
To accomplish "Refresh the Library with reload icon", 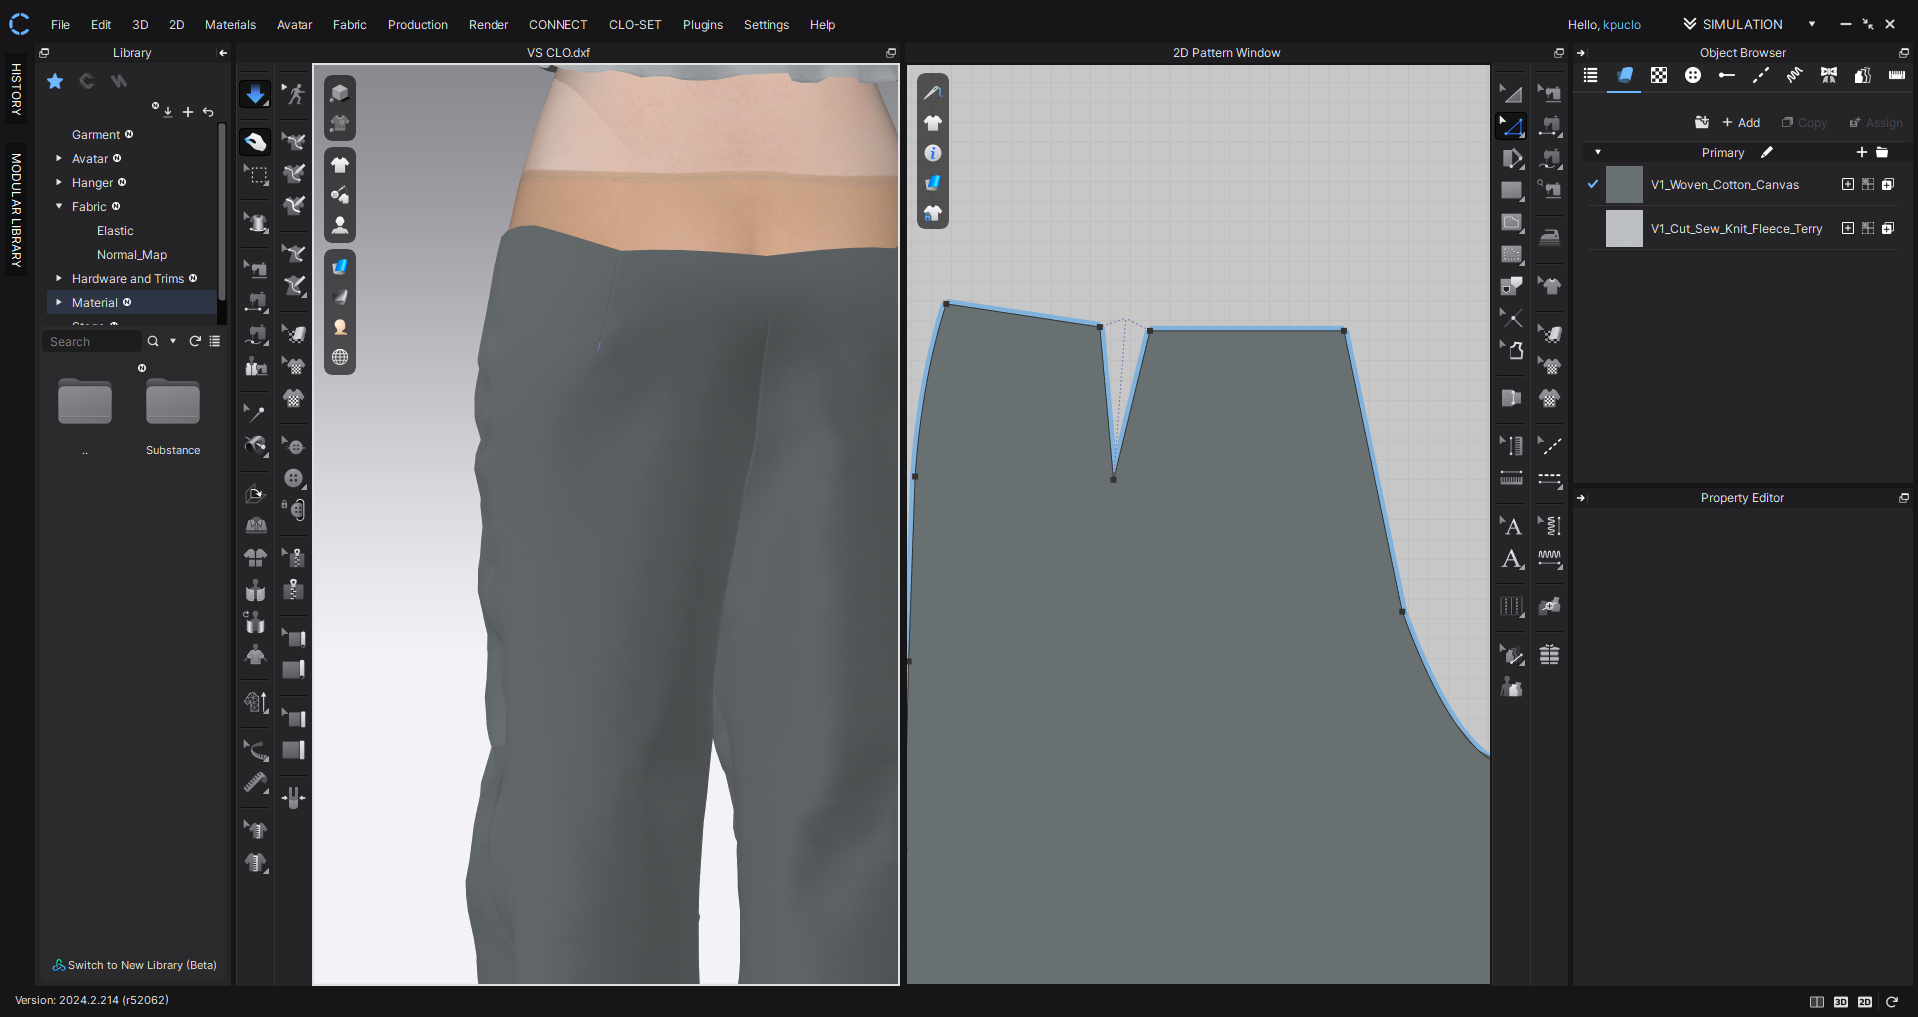I will pyautogui.click(x=195, y=342).
